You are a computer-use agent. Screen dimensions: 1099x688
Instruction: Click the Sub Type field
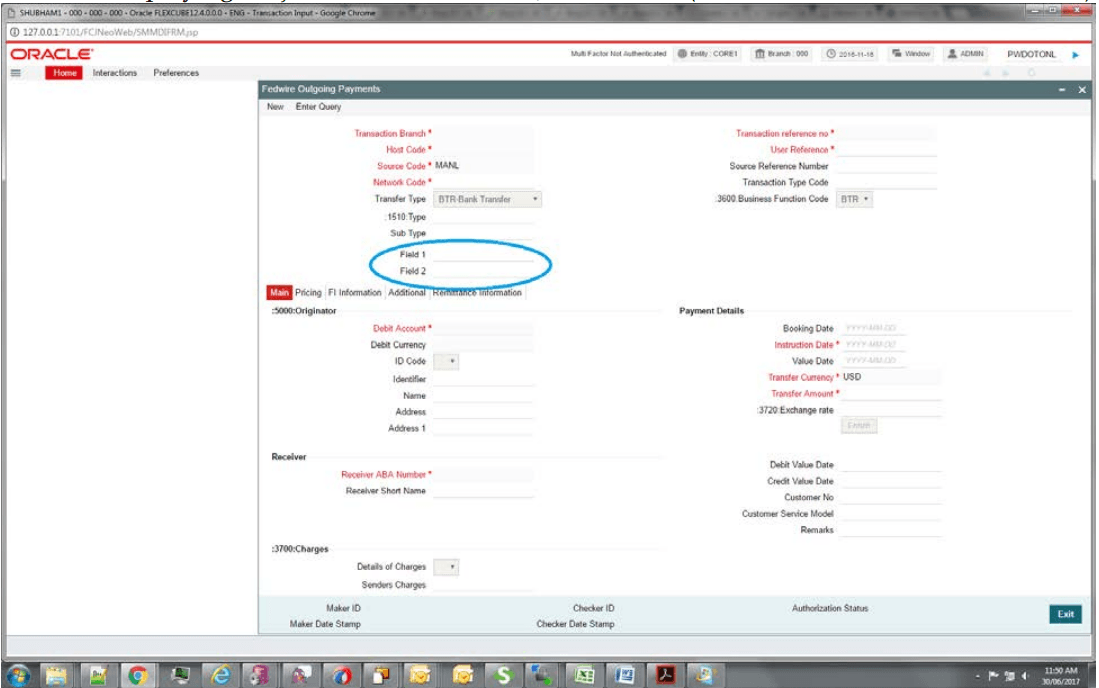pyautogui.click(x=483, y=233)
